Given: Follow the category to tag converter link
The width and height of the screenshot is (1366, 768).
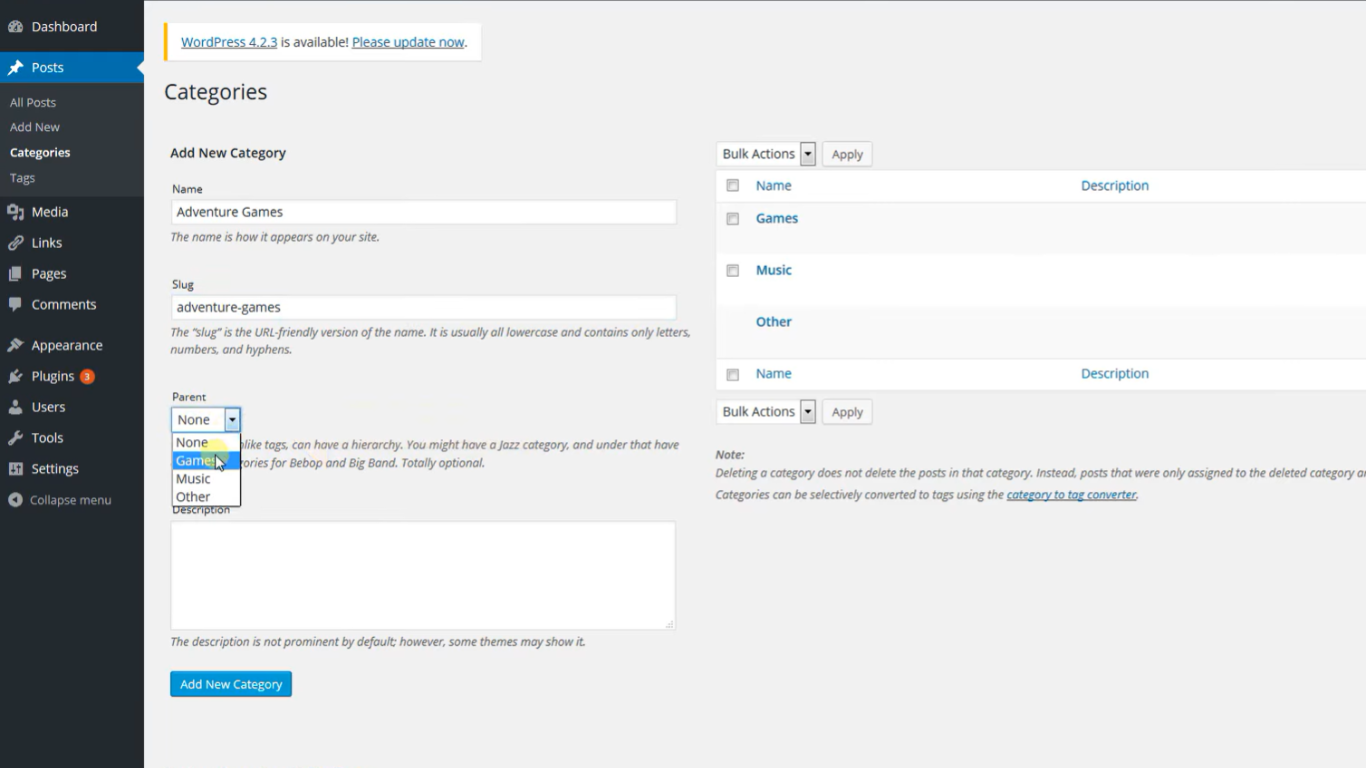Looking at the screenshot, I should coord(1071,495).
